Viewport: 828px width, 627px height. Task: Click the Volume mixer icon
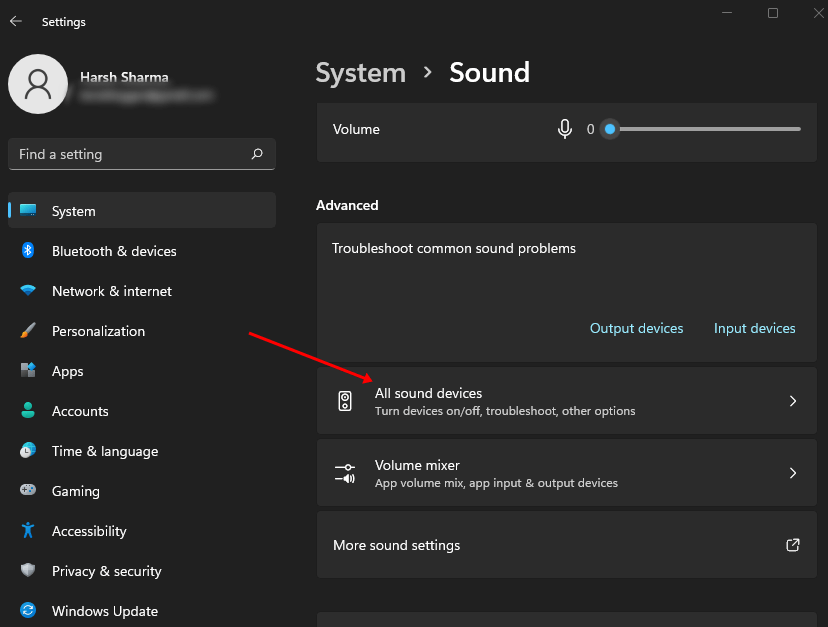pos(345,473)
